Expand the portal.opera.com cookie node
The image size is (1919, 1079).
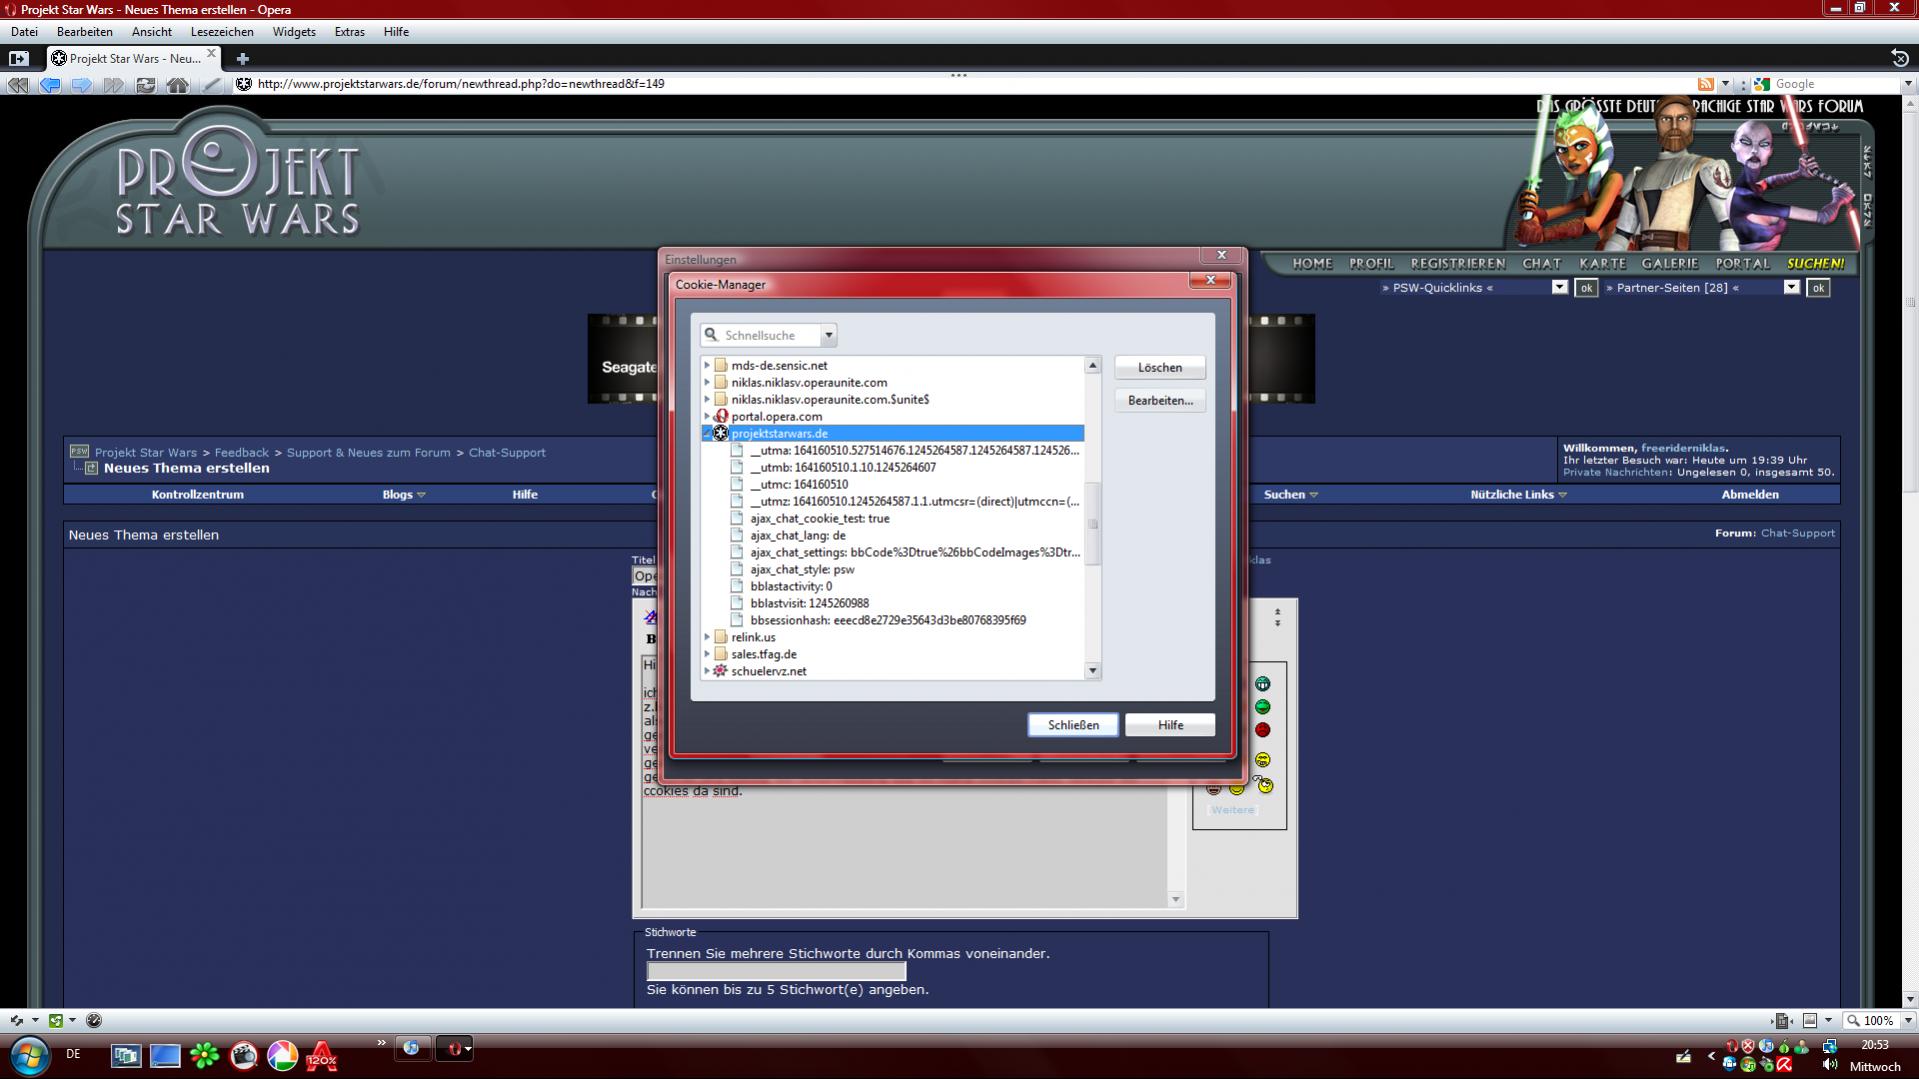(707, 417)
